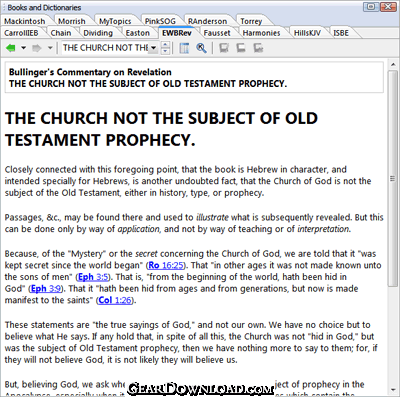Select the EWBRev tab
This screenshot has width=400, height=397.
(x=177, y=33)
